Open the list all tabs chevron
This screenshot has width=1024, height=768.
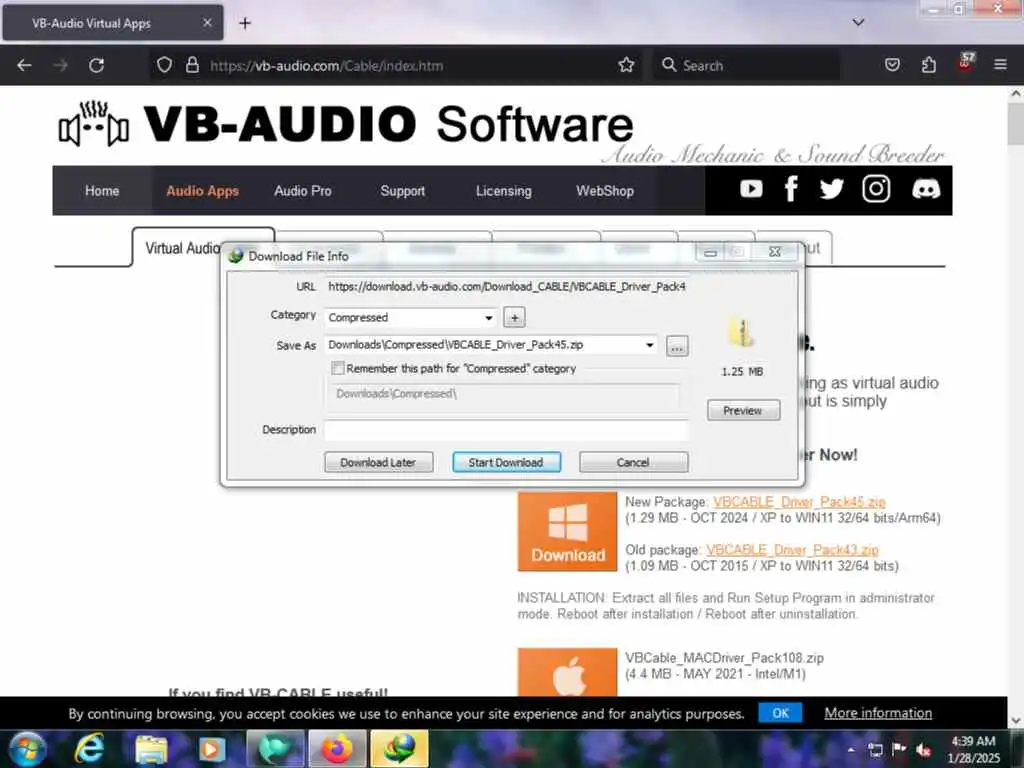[x=858, y=22]
